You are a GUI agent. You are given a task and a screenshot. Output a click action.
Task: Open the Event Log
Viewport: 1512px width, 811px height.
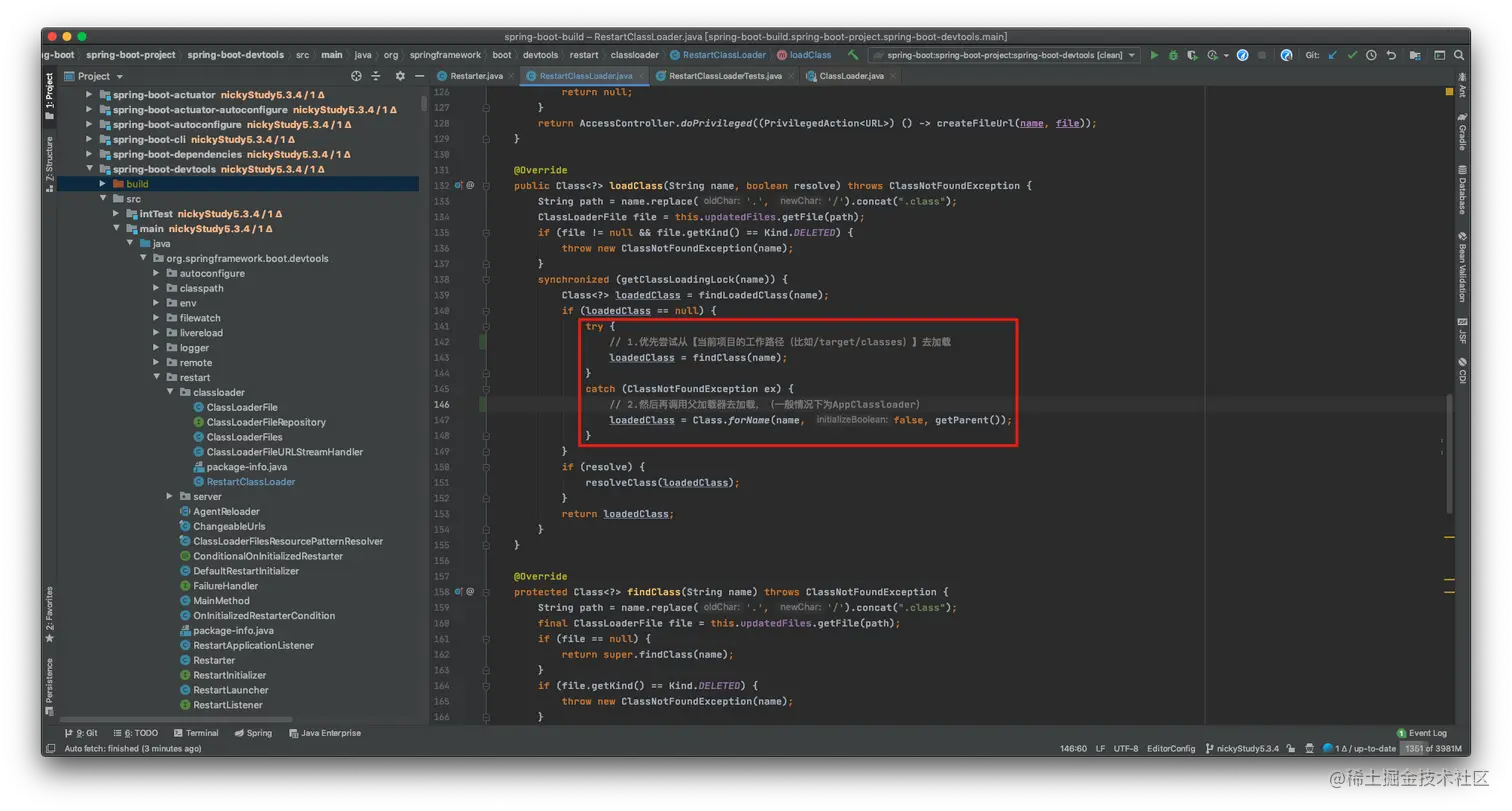pos(1421,733)
